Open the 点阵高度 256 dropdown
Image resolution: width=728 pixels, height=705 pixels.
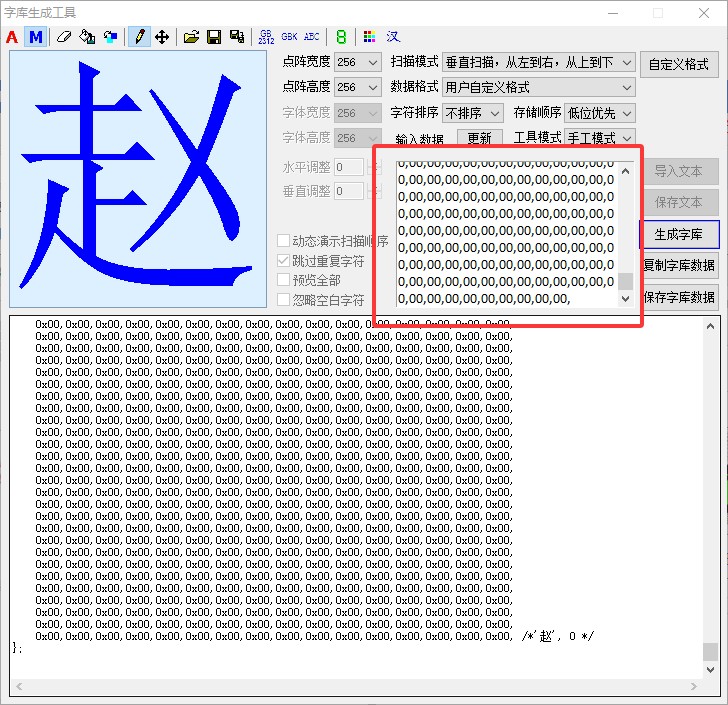point(358,87)
